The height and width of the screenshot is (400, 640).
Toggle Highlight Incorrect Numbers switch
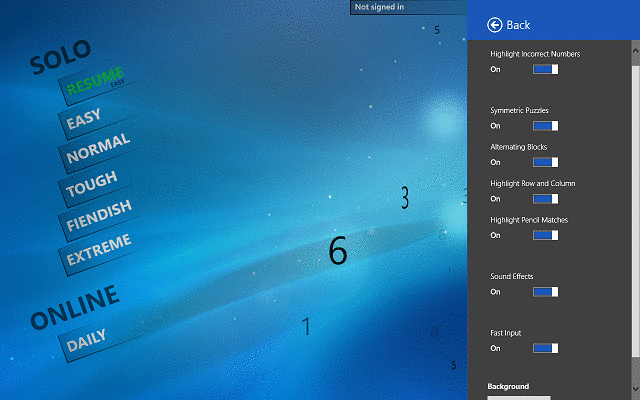click(x=545, y=69)
